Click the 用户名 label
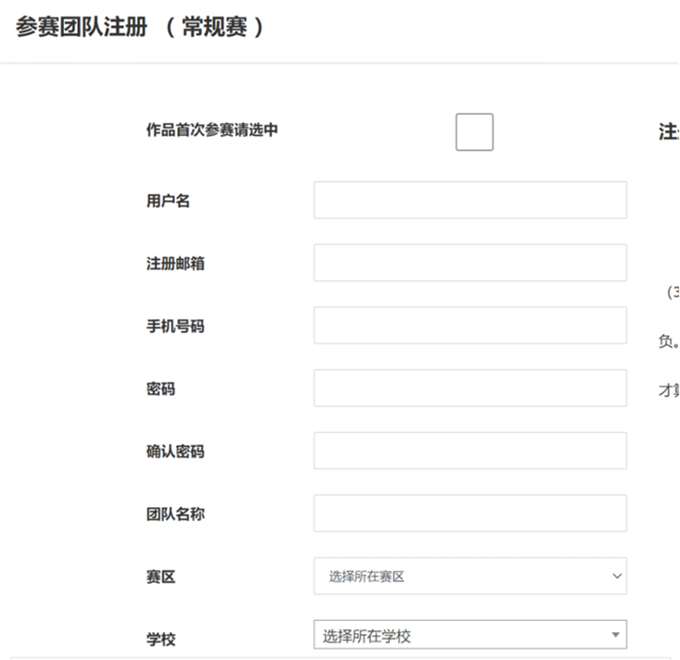Screen dimensions: 680x660 (x=168, y=201)
